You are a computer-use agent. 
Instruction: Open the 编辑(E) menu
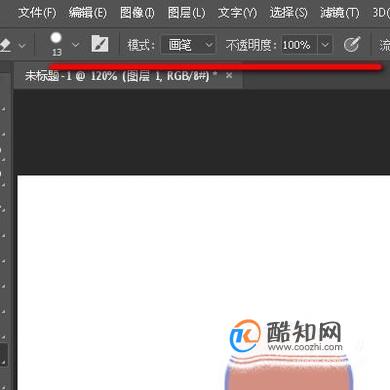coord(88,13)
